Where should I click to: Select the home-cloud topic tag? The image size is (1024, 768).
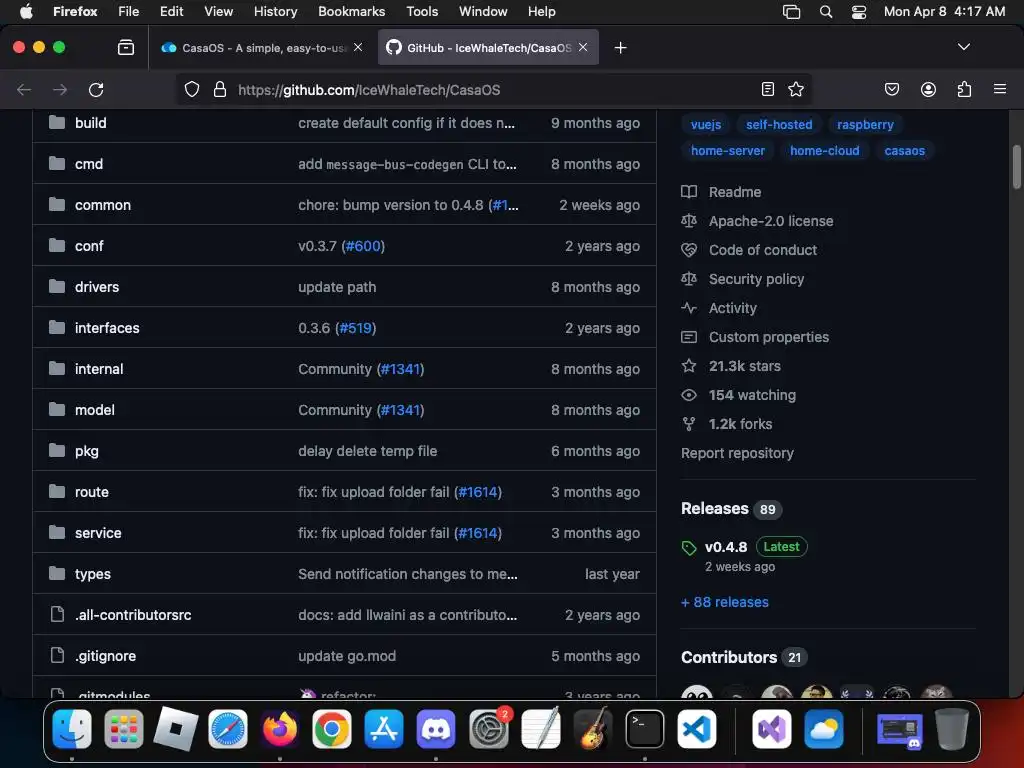click(x=825, y=151)
